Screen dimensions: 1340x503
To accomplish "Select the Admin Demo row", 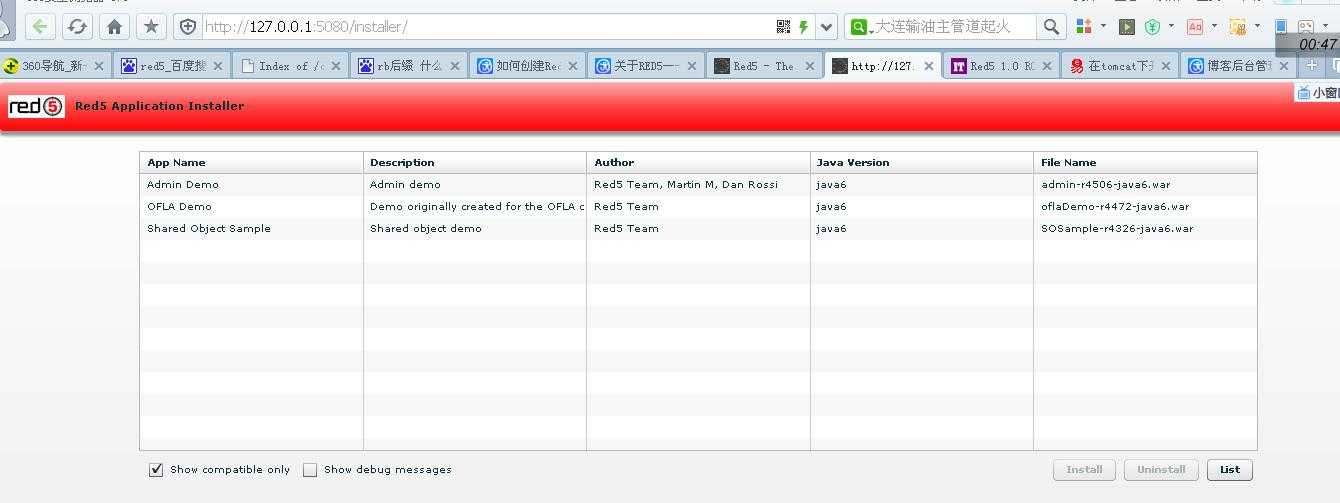I will click(698, 184).
